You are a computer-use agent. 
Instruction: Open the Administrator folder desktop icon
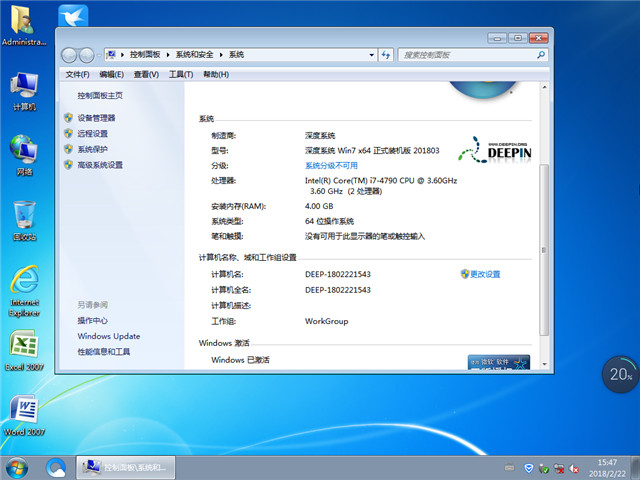coord(24,25)
